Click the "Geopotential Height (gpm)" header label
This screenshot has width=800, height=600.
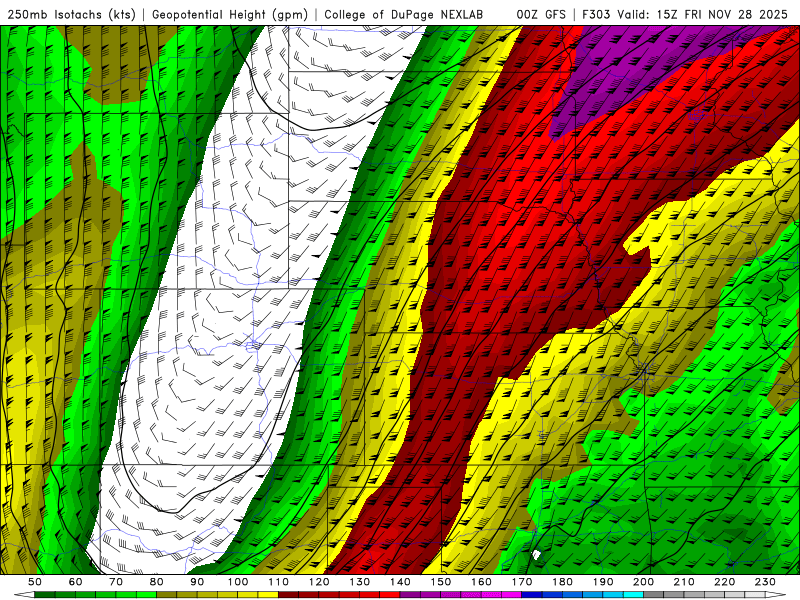(x=230, y=15)
